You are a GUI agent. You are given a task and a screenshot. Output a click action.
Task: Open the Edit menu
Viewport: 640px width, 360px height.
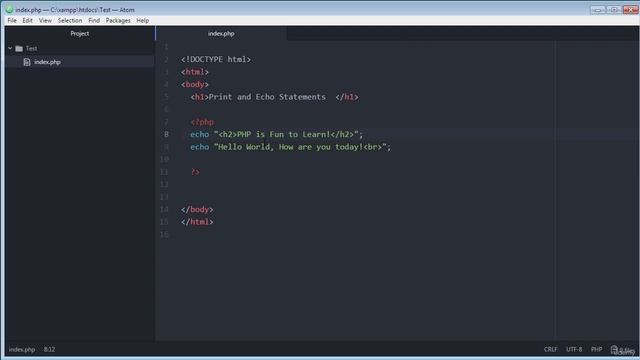[27, 20]
